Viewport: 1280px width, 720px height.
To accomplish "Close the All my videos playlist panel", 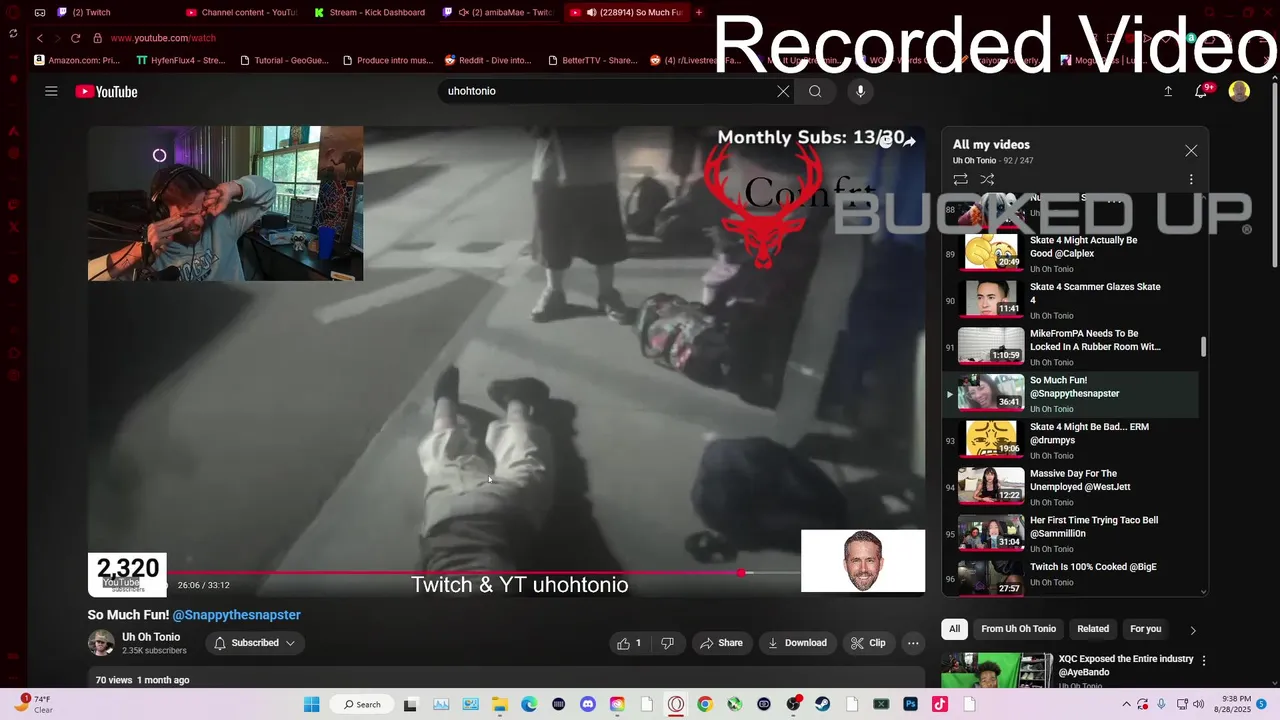I will pyautogui.click(x=1191, y=151).
